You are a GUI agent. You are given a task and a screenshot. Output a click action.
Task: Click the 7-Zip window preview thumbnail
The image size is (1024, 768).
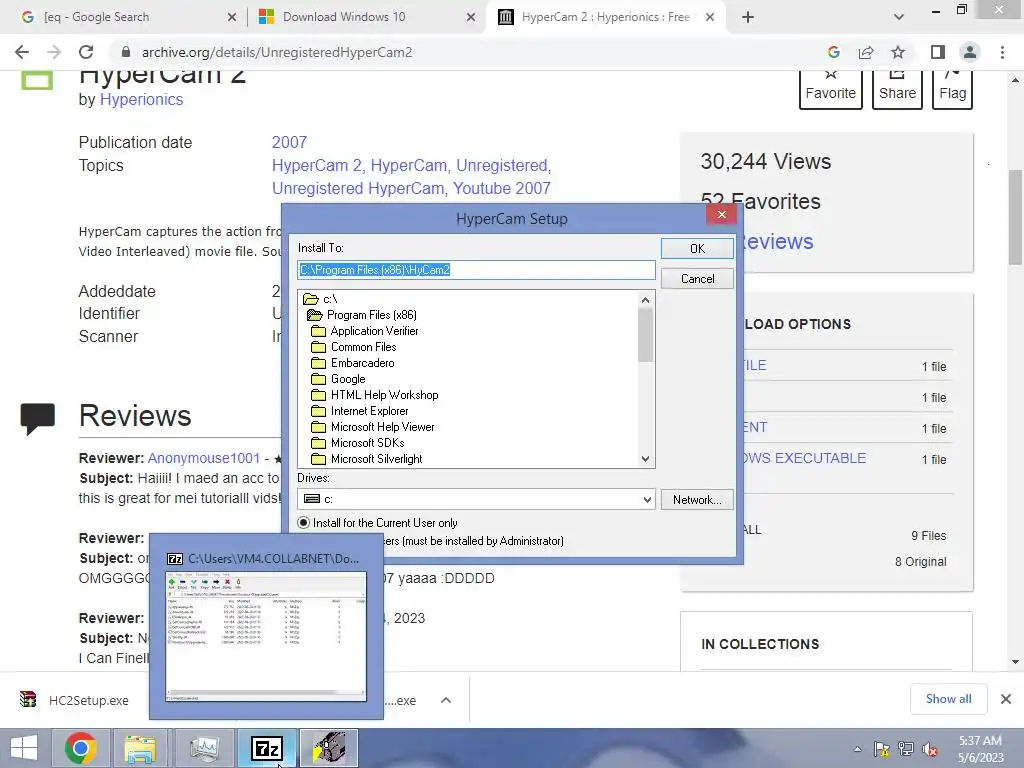tap(266, 637)
